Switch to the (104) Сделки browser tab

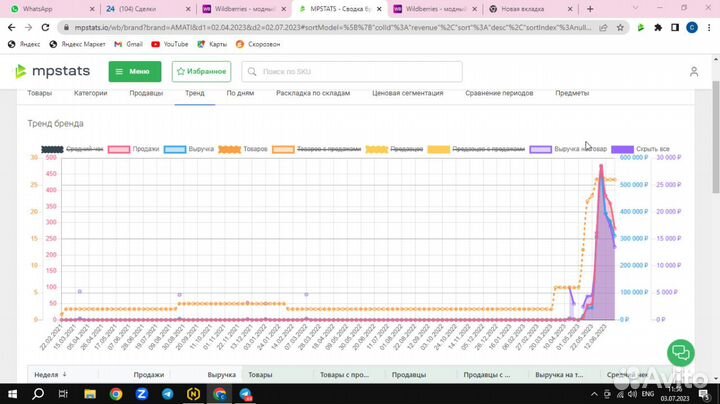coord(148,9)
